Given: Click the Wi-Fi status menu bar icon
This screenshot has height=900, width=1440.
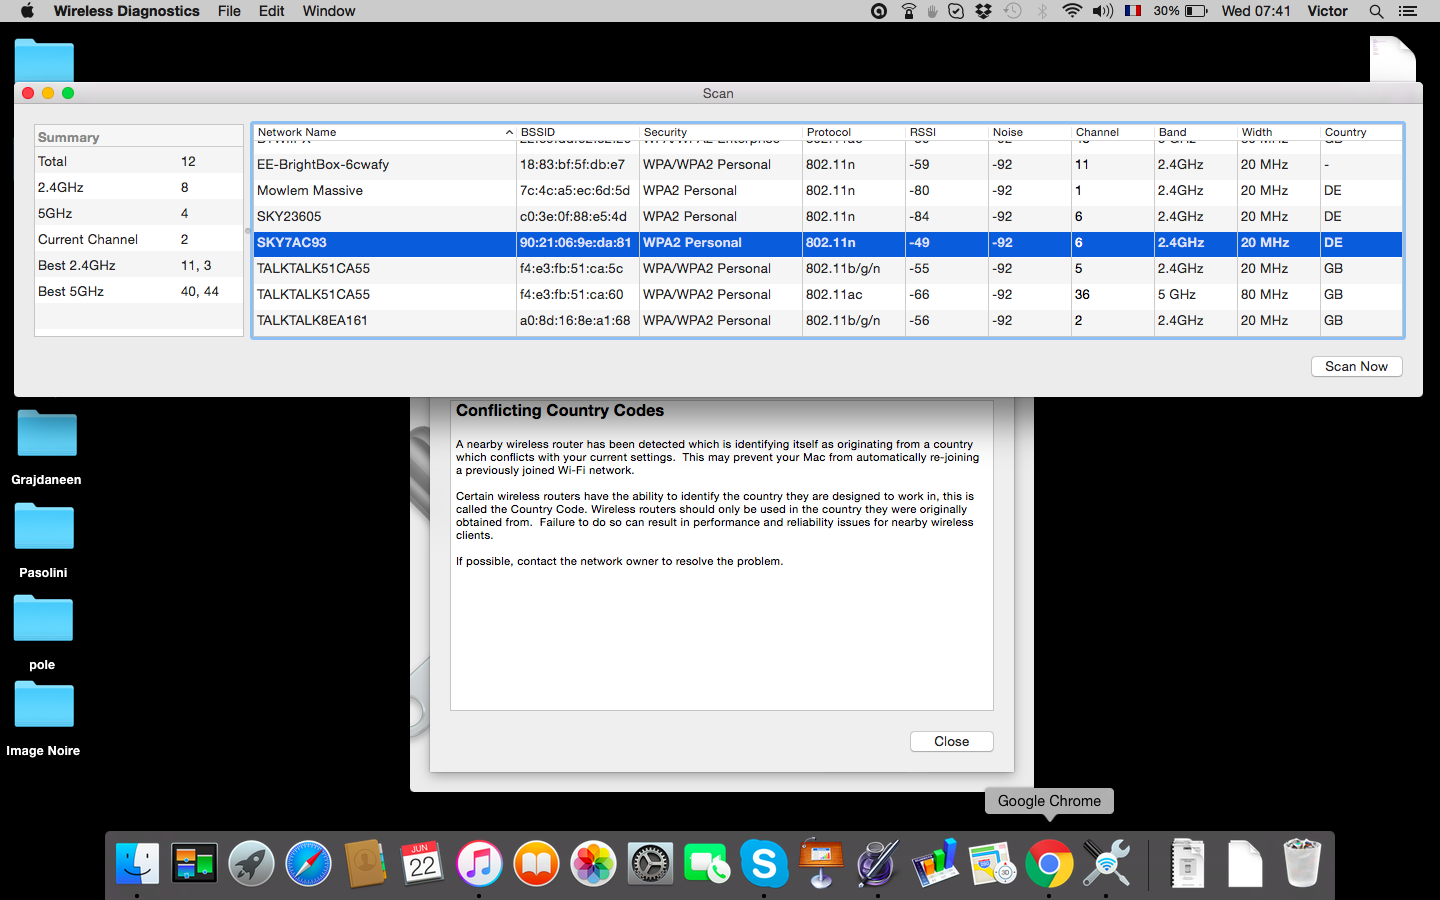Looking at the screenshot, I should click(1072, 11).
